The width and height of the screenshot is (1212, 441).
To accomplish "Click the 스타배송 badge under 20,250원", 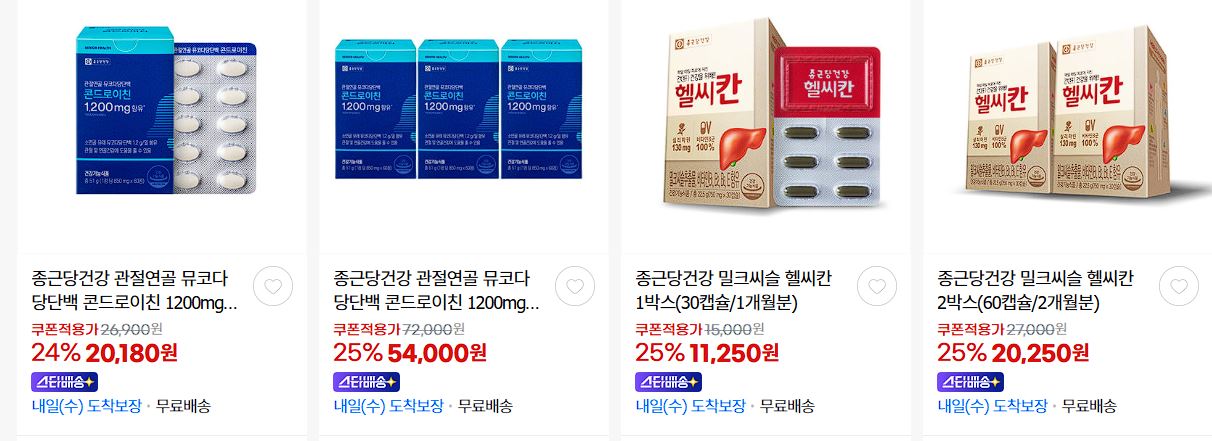I will click(971, 381).
